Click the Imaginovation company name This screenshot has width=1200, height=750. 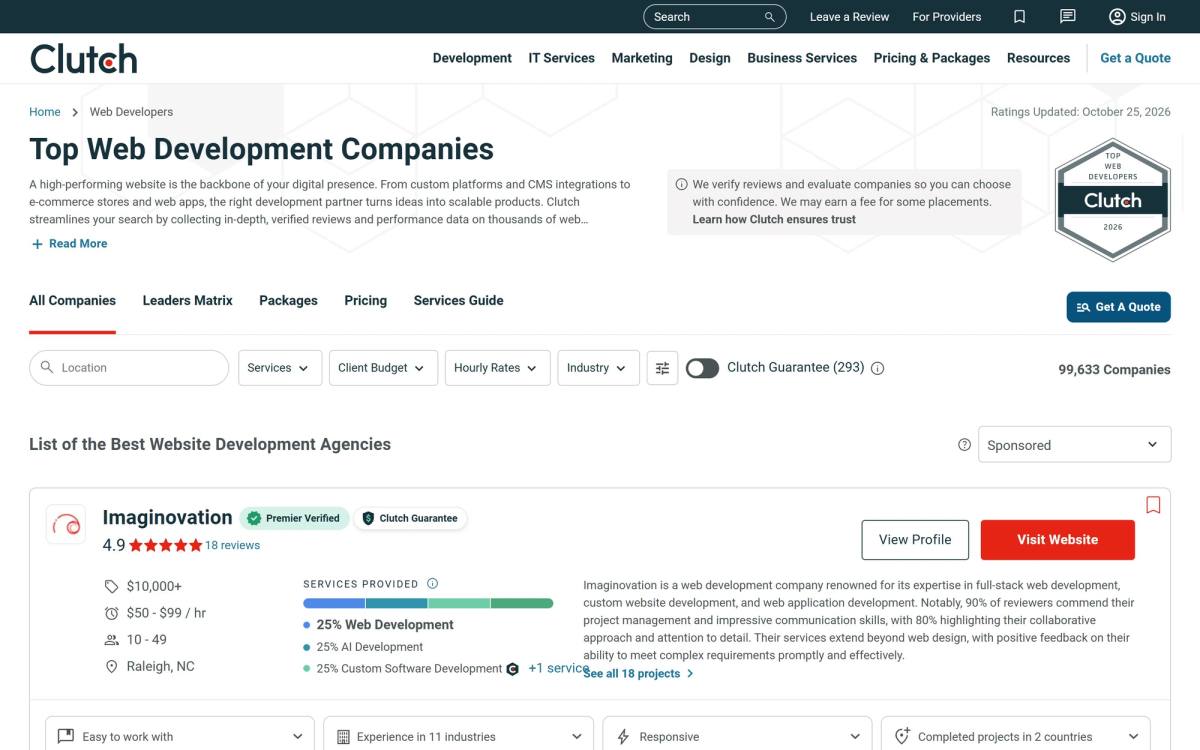167,517
